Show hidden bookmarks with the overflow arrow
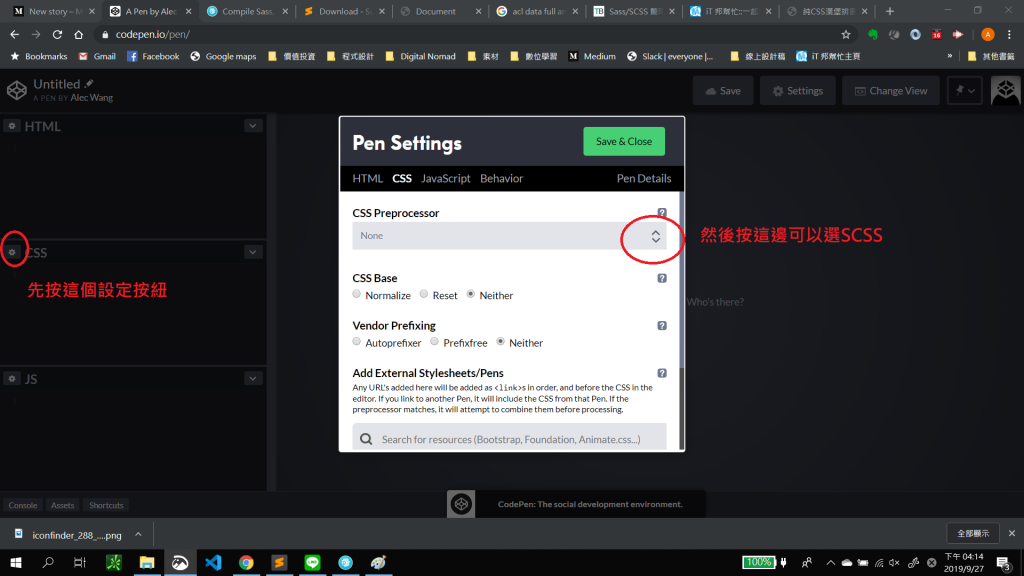The image size is (1024, 576). tap(950, 56)
